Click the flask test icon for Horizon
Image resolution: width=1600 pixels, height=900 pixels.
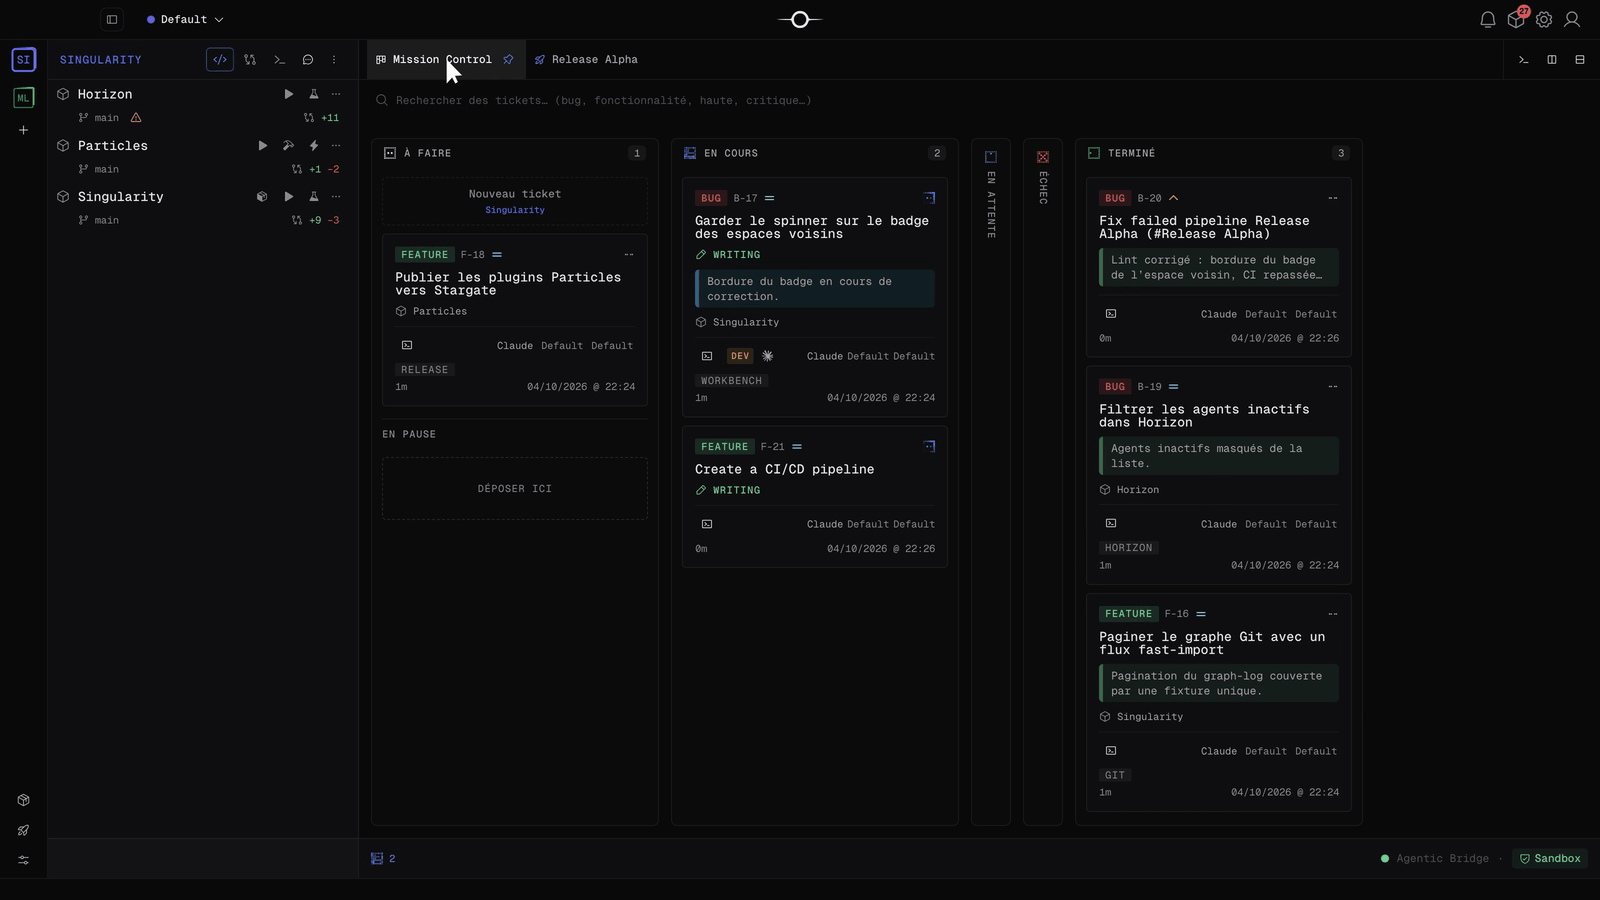pyautogui.click(x=313, y=94)
